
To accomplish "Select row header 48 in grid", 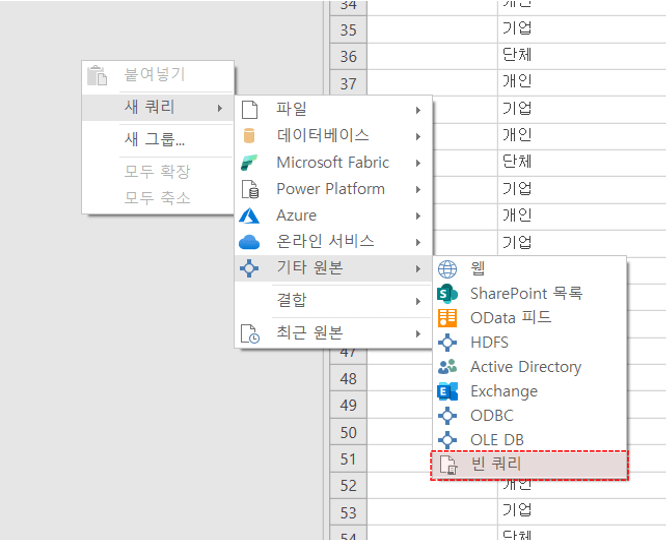I will click(x=348, y=379).
